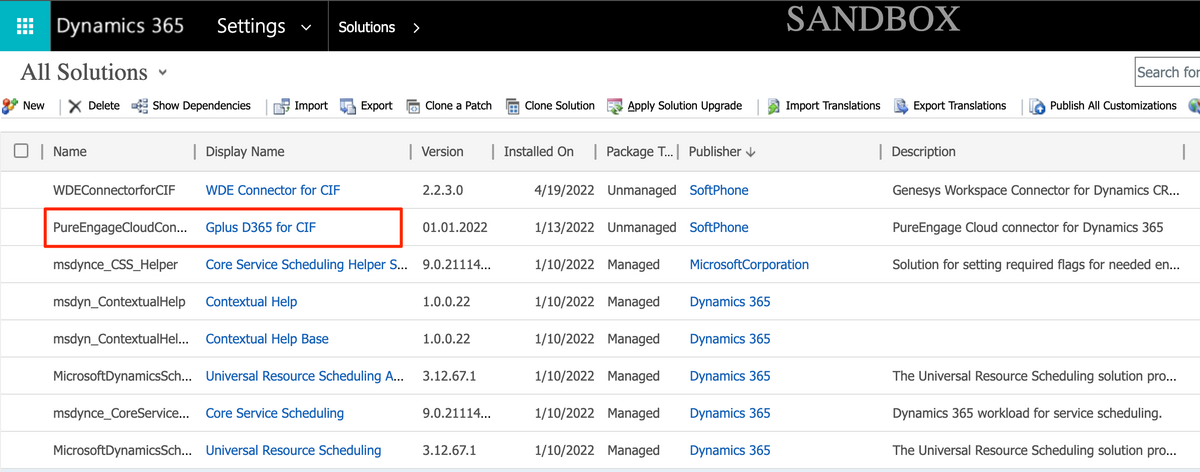Click the Clone a Patch icon
This screenshot has height=472, width=1200.
(413, 106)
